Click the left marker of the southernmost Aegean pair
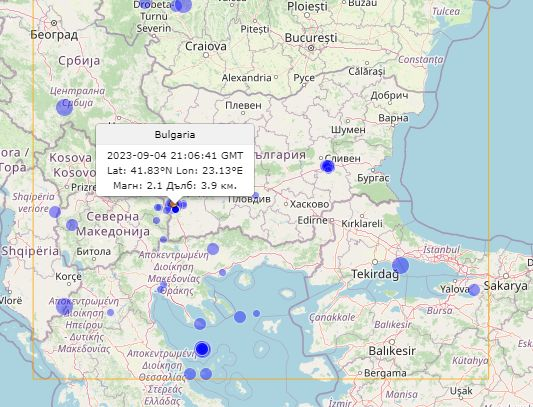This screenshot has width=533, height=407. (190, 374)
